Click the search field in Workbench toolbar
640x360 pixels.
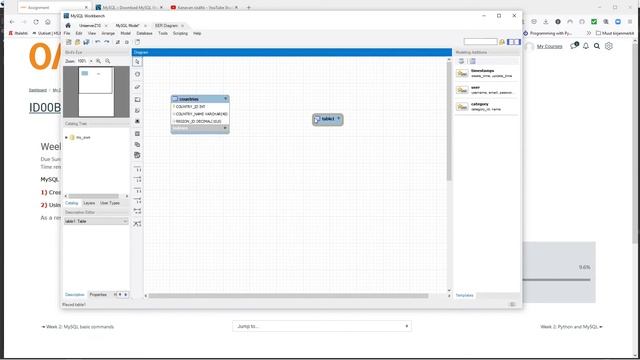pyautogui.click(x=480, y=42)
